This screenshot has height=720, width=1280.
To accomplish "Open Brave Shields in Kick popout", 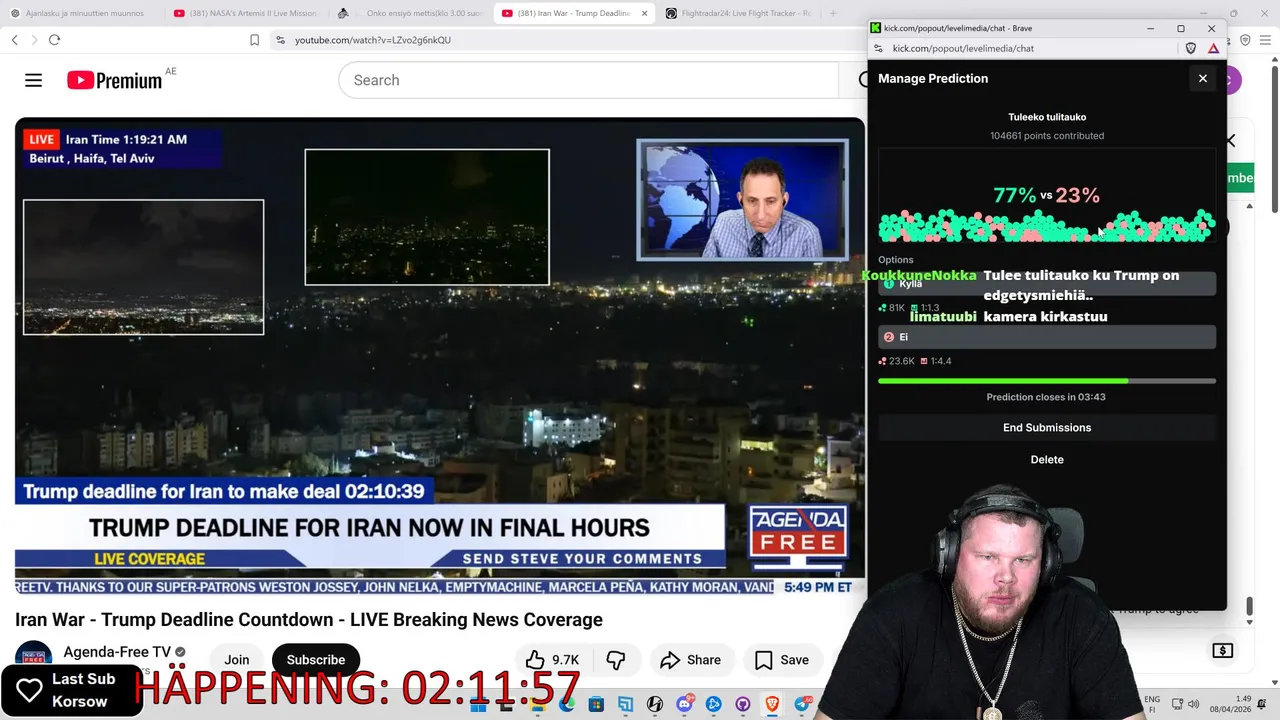I will click(1191, 48).
